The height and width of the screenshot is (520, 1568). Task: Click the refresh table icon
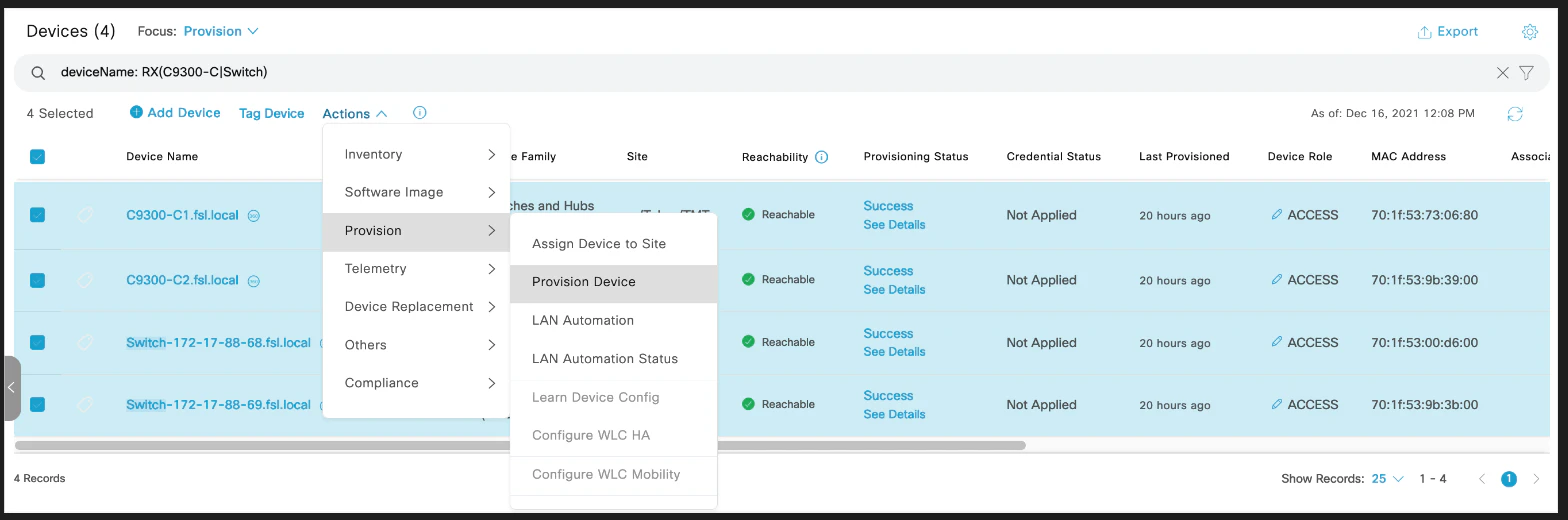[x=1515, y=114]
